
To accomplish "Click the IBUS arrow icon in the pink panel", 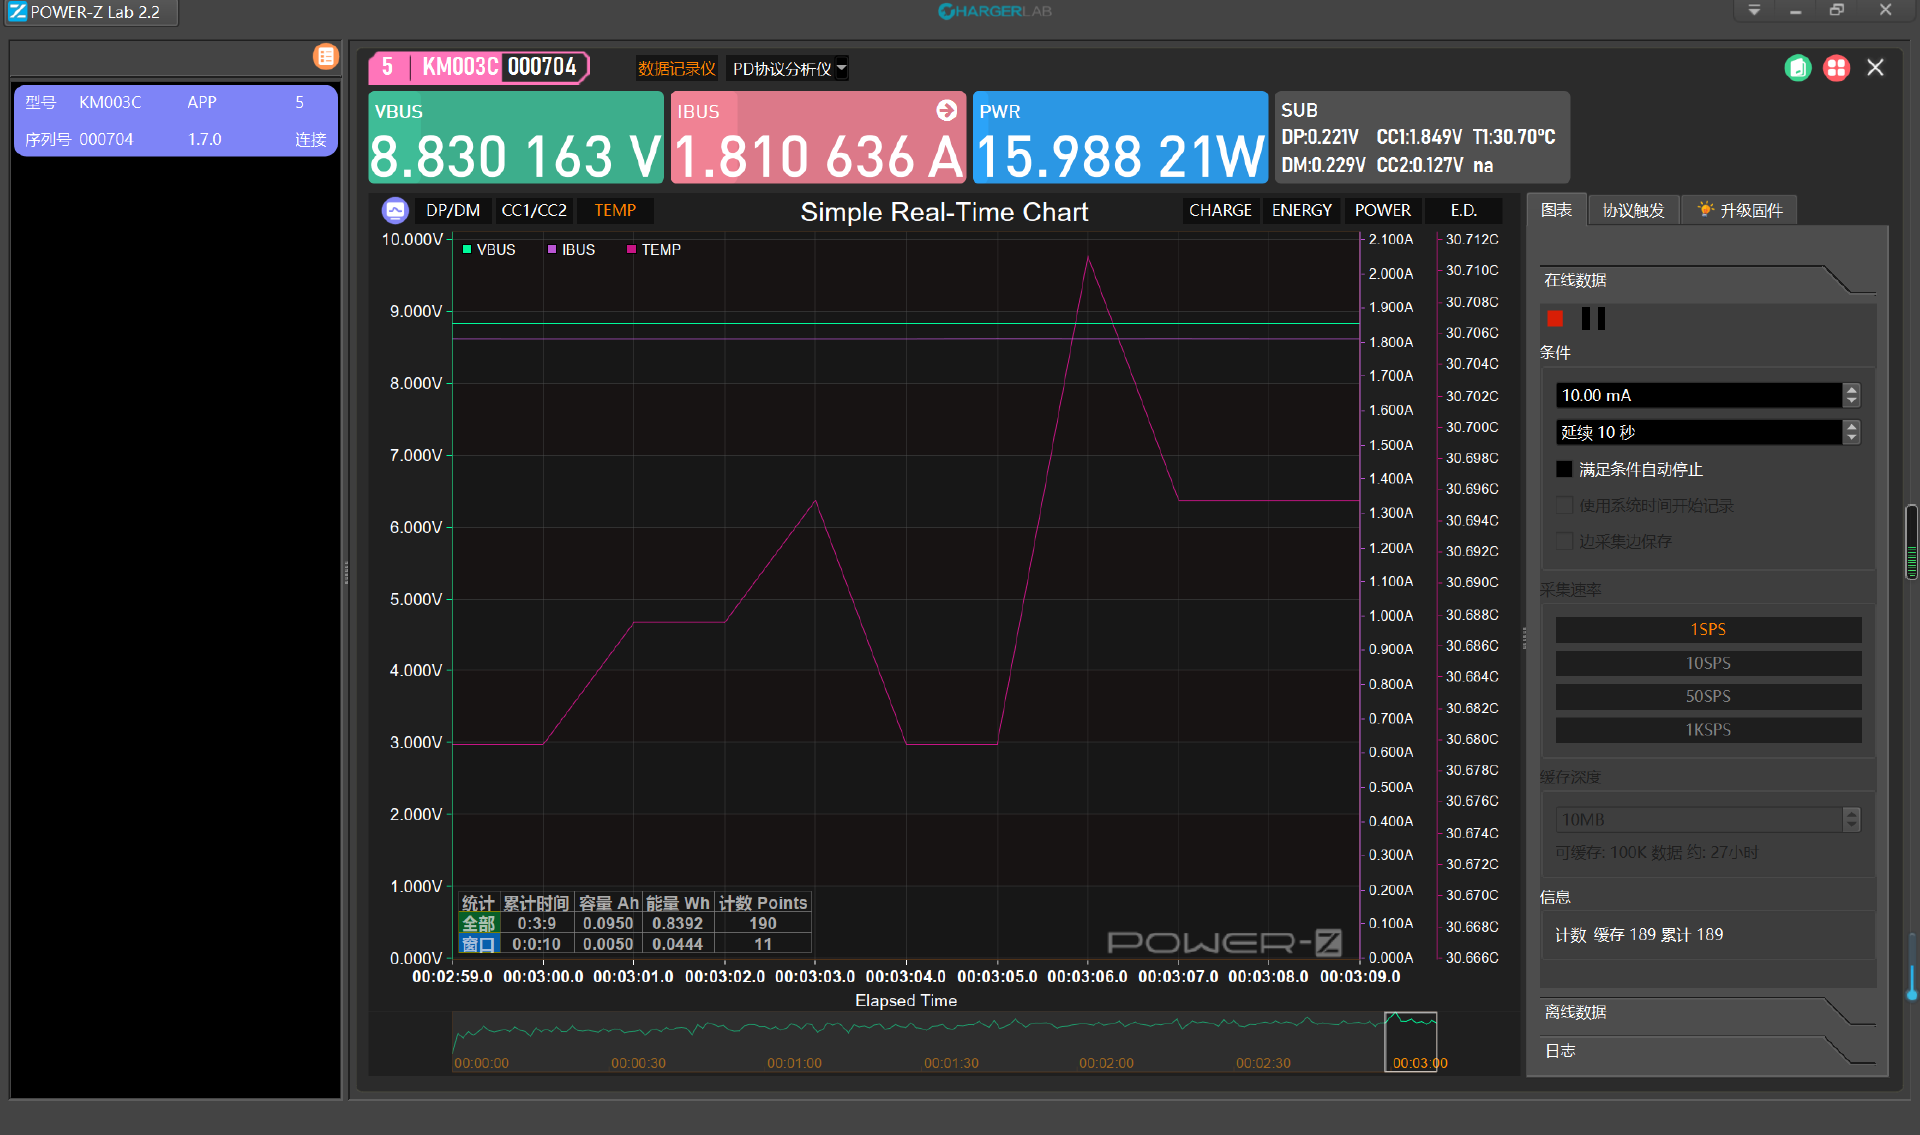I will (945, 111).
